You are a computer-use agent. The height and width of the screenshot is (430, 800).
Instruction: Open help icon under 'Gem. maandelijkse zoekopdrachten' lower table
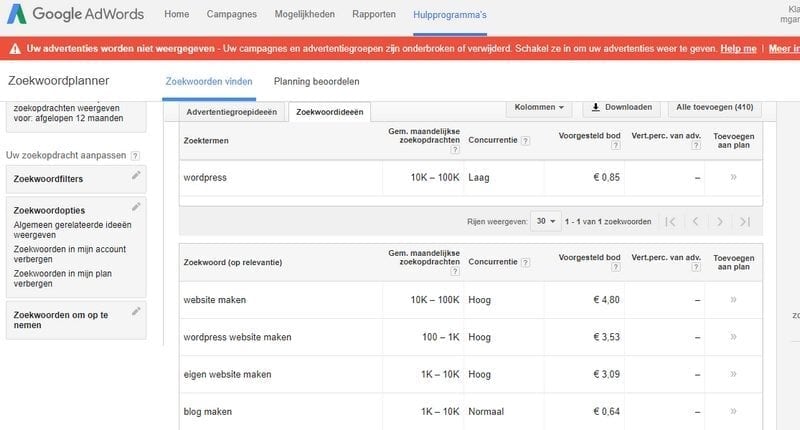coord(455,271)
